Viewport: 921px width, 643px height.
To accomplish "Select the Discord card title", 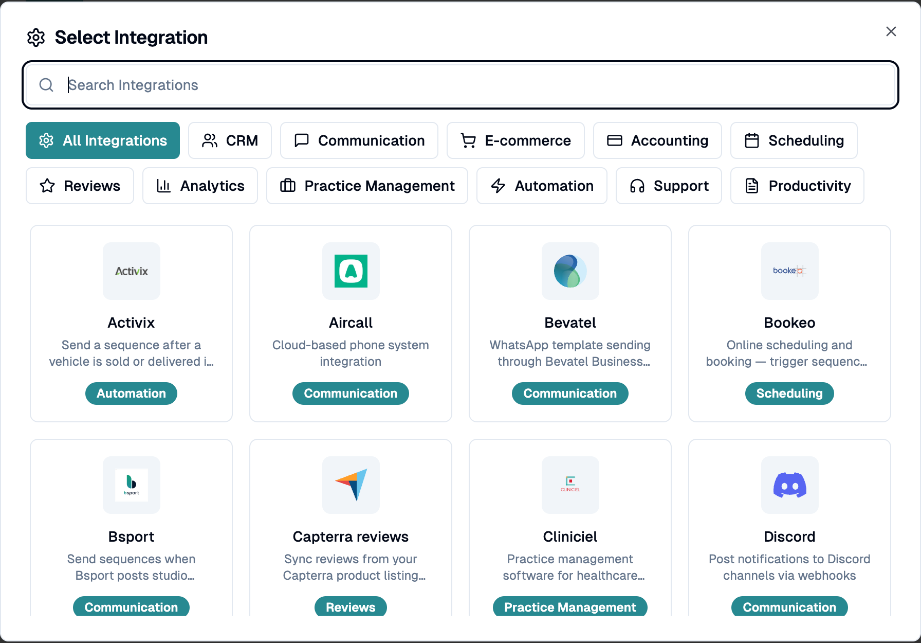I will (x=789, y=537).
